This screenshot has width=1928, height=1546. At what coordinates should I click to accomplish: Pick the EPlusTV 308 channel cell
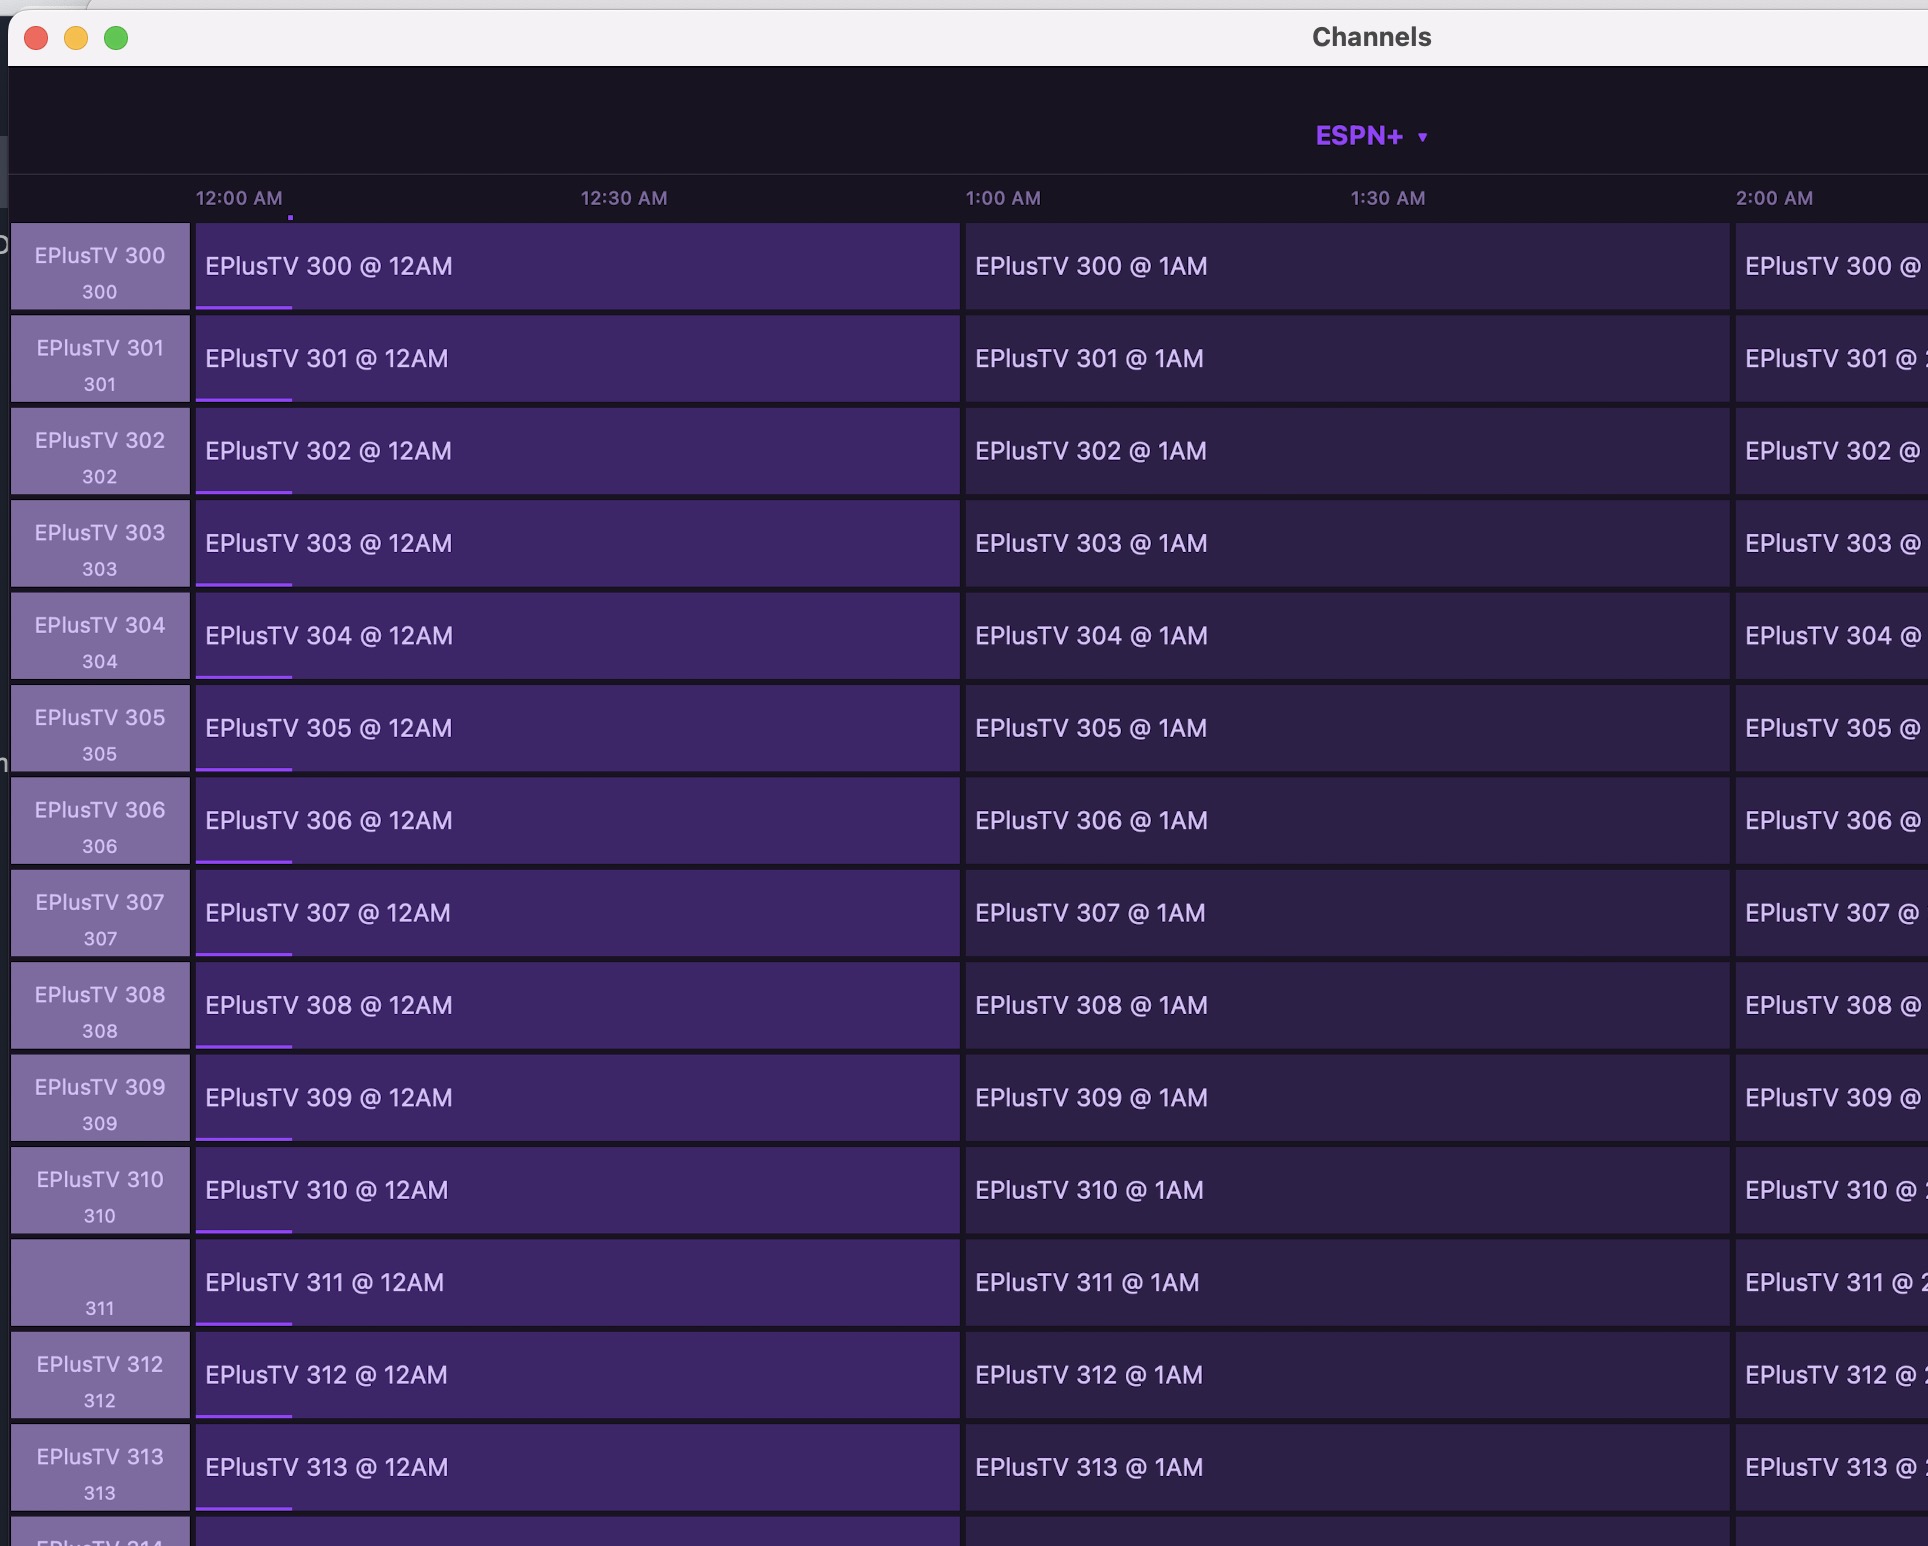point(100,1006)
